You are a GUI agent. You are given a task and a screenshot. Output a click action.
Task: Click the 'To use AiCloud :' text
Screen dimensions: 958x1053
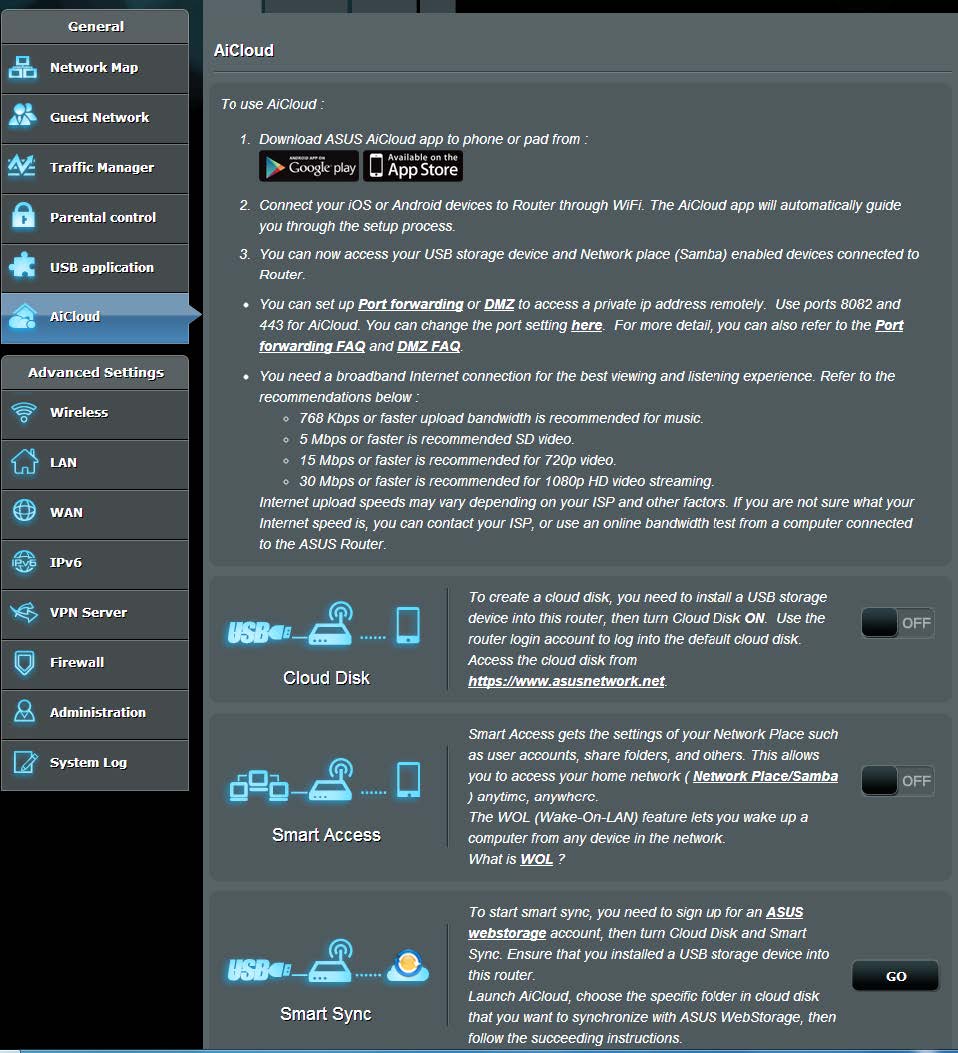pos(273,105)
